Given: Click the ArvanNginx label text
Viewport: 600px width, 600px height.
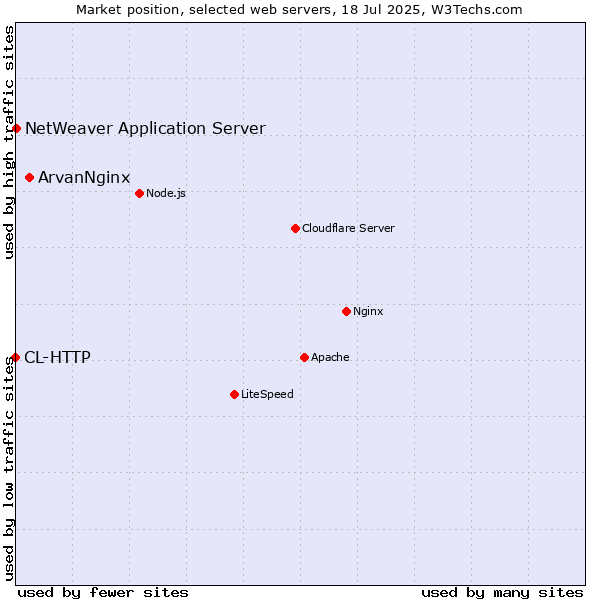Looking at the screenshot, I should 84,178.
